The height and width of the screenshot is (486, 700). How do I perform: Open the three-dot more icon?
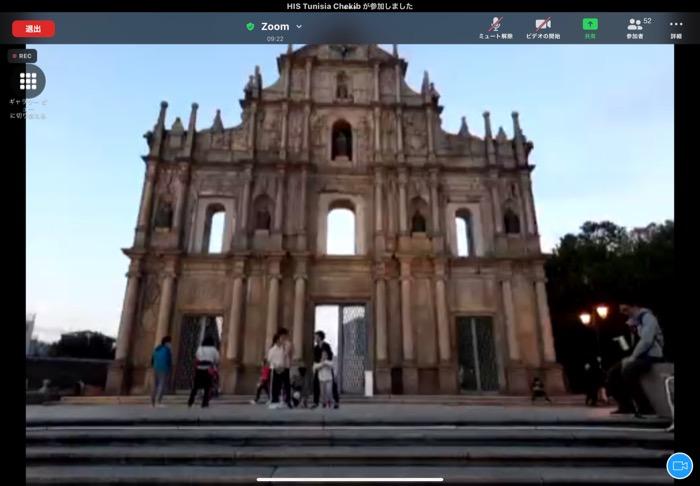pyautogui.click(x=676, y=23)
